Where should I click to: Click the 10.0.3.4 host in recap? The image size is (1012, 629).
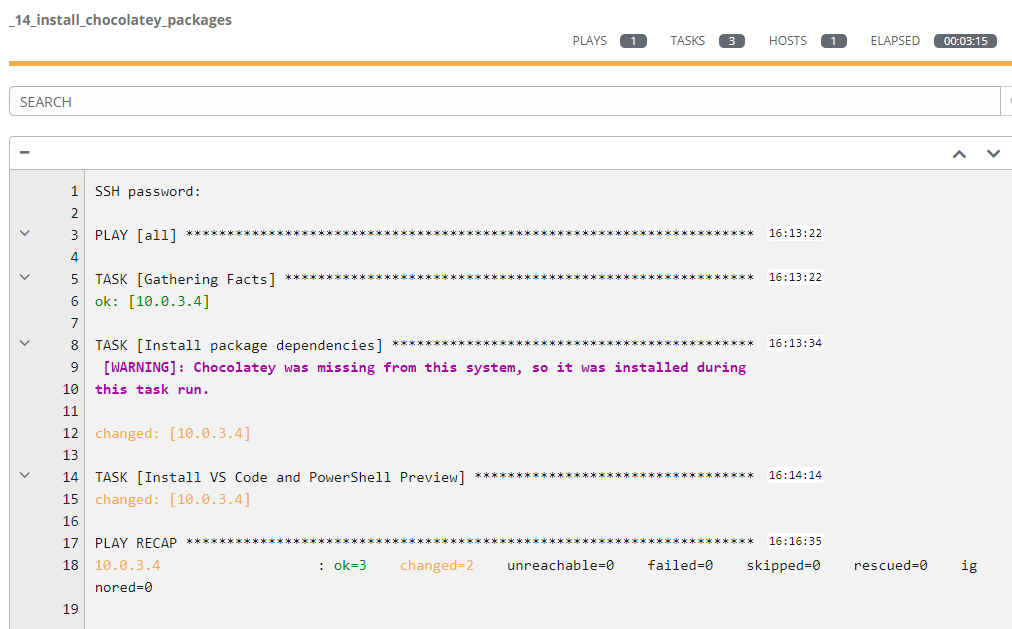point(128,565)
